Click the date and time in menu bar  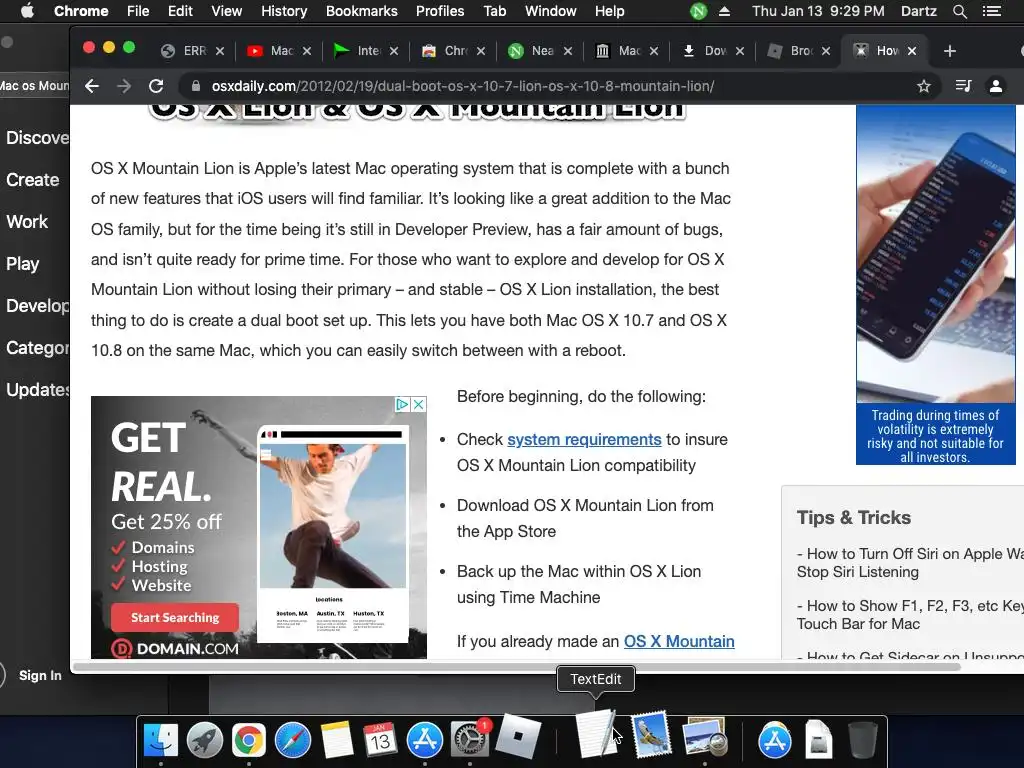pyautogui.click(x=818, y=11)
